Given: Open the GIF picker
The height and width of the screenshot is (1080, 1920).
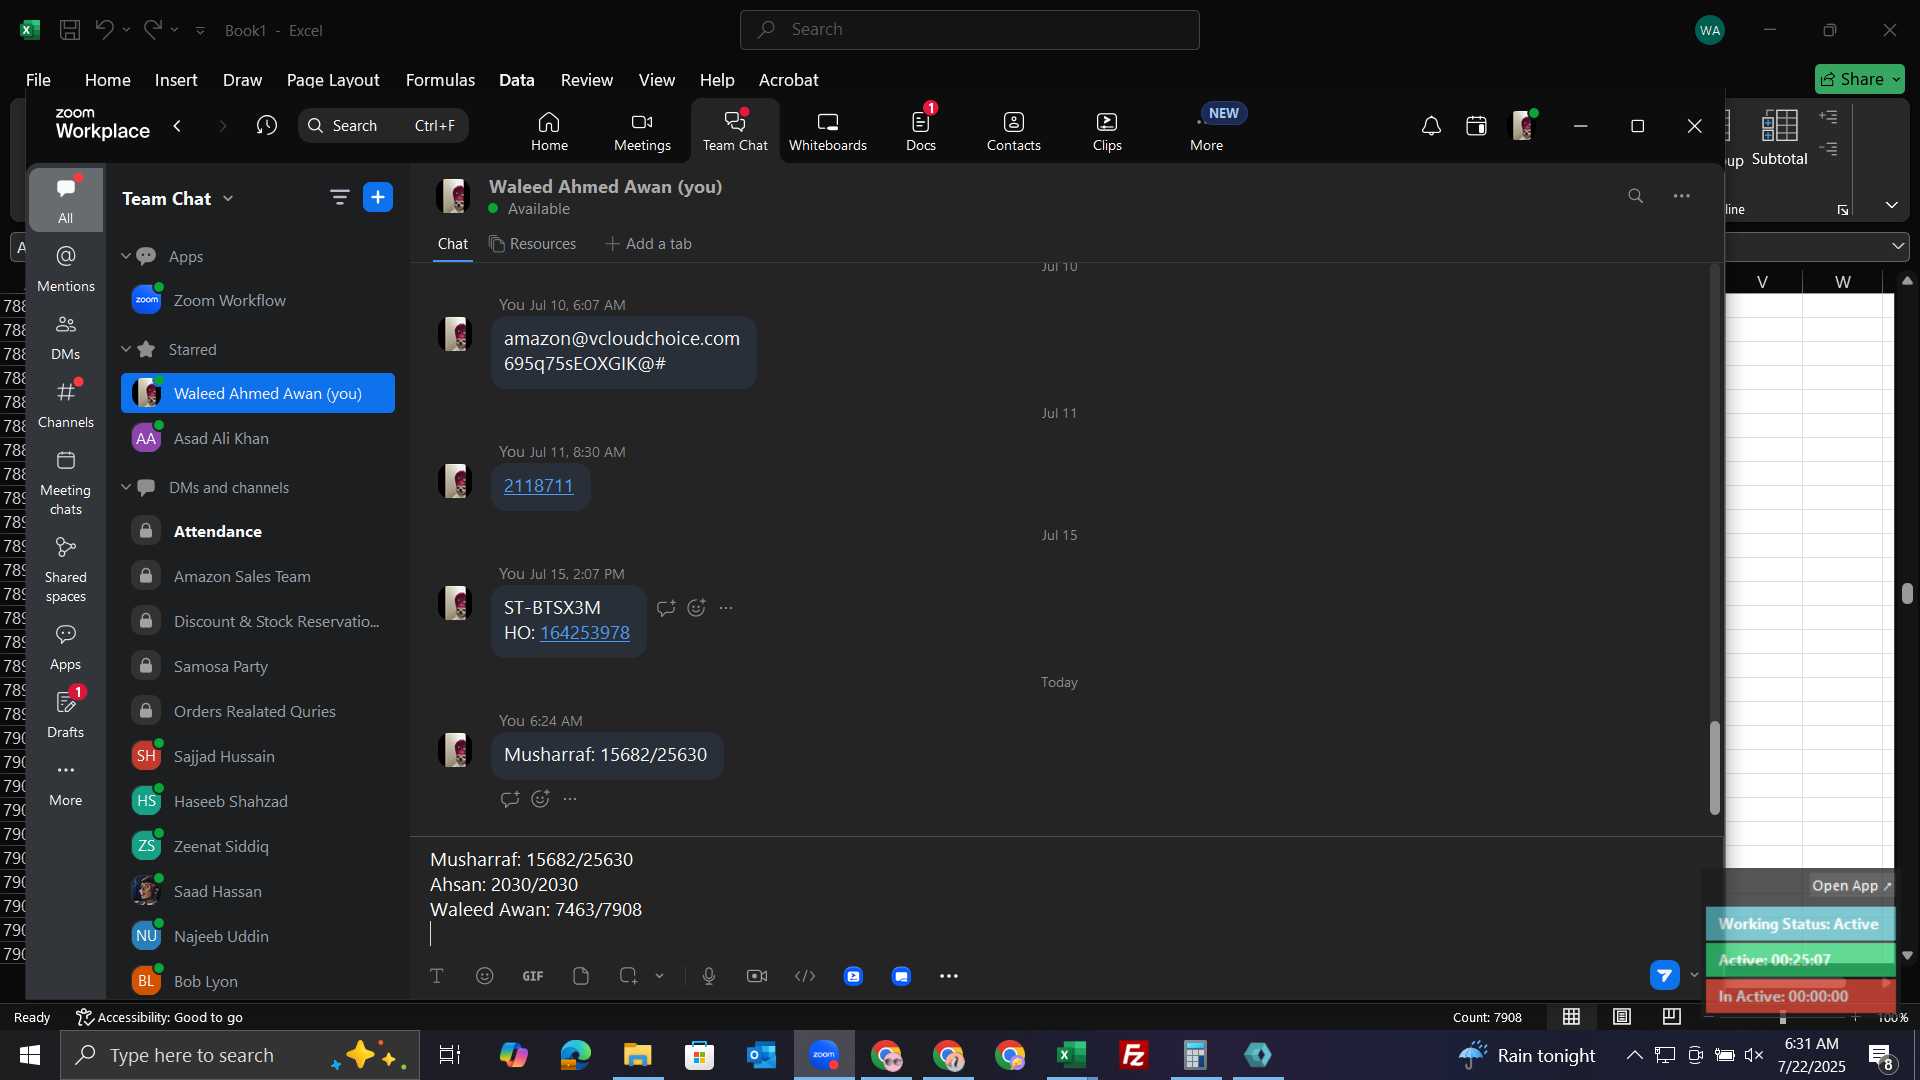Looking at the screenshot, I should coord(533,976).
